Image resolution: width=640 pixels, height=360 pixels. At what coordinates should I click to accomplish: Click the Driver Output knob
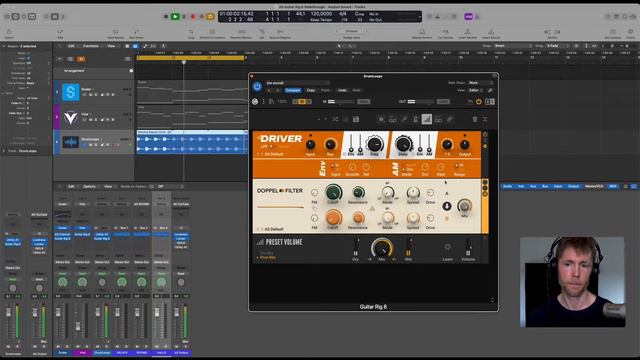tap(464, 144)
